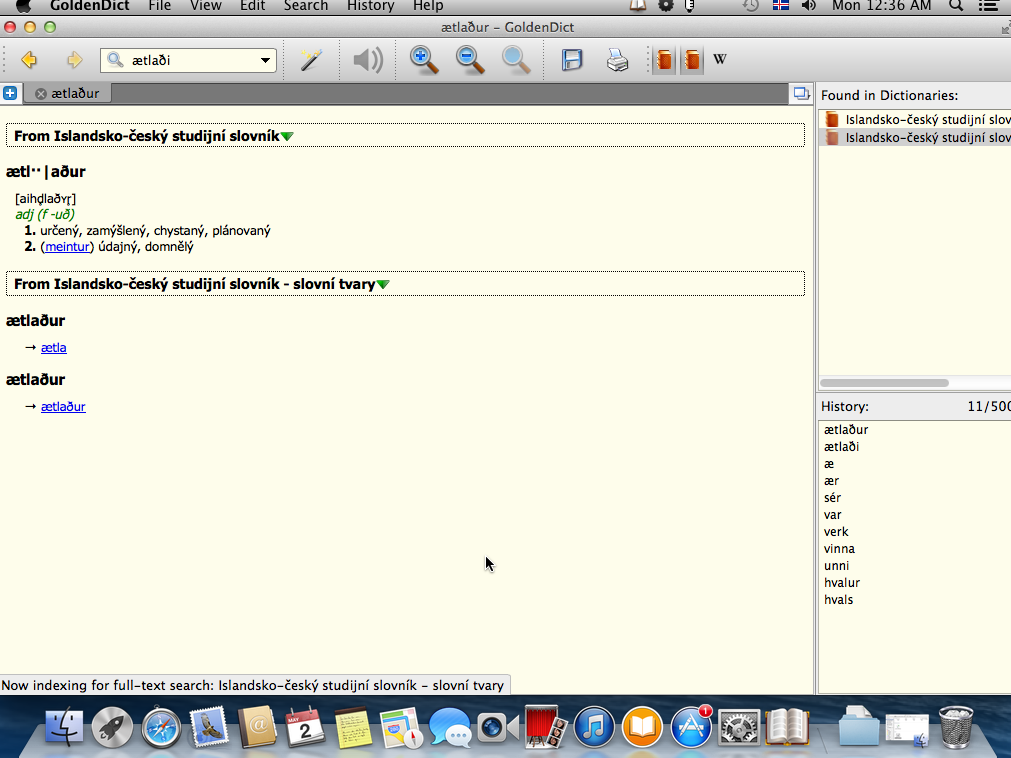Open the Apple menu

click(23, 6)
